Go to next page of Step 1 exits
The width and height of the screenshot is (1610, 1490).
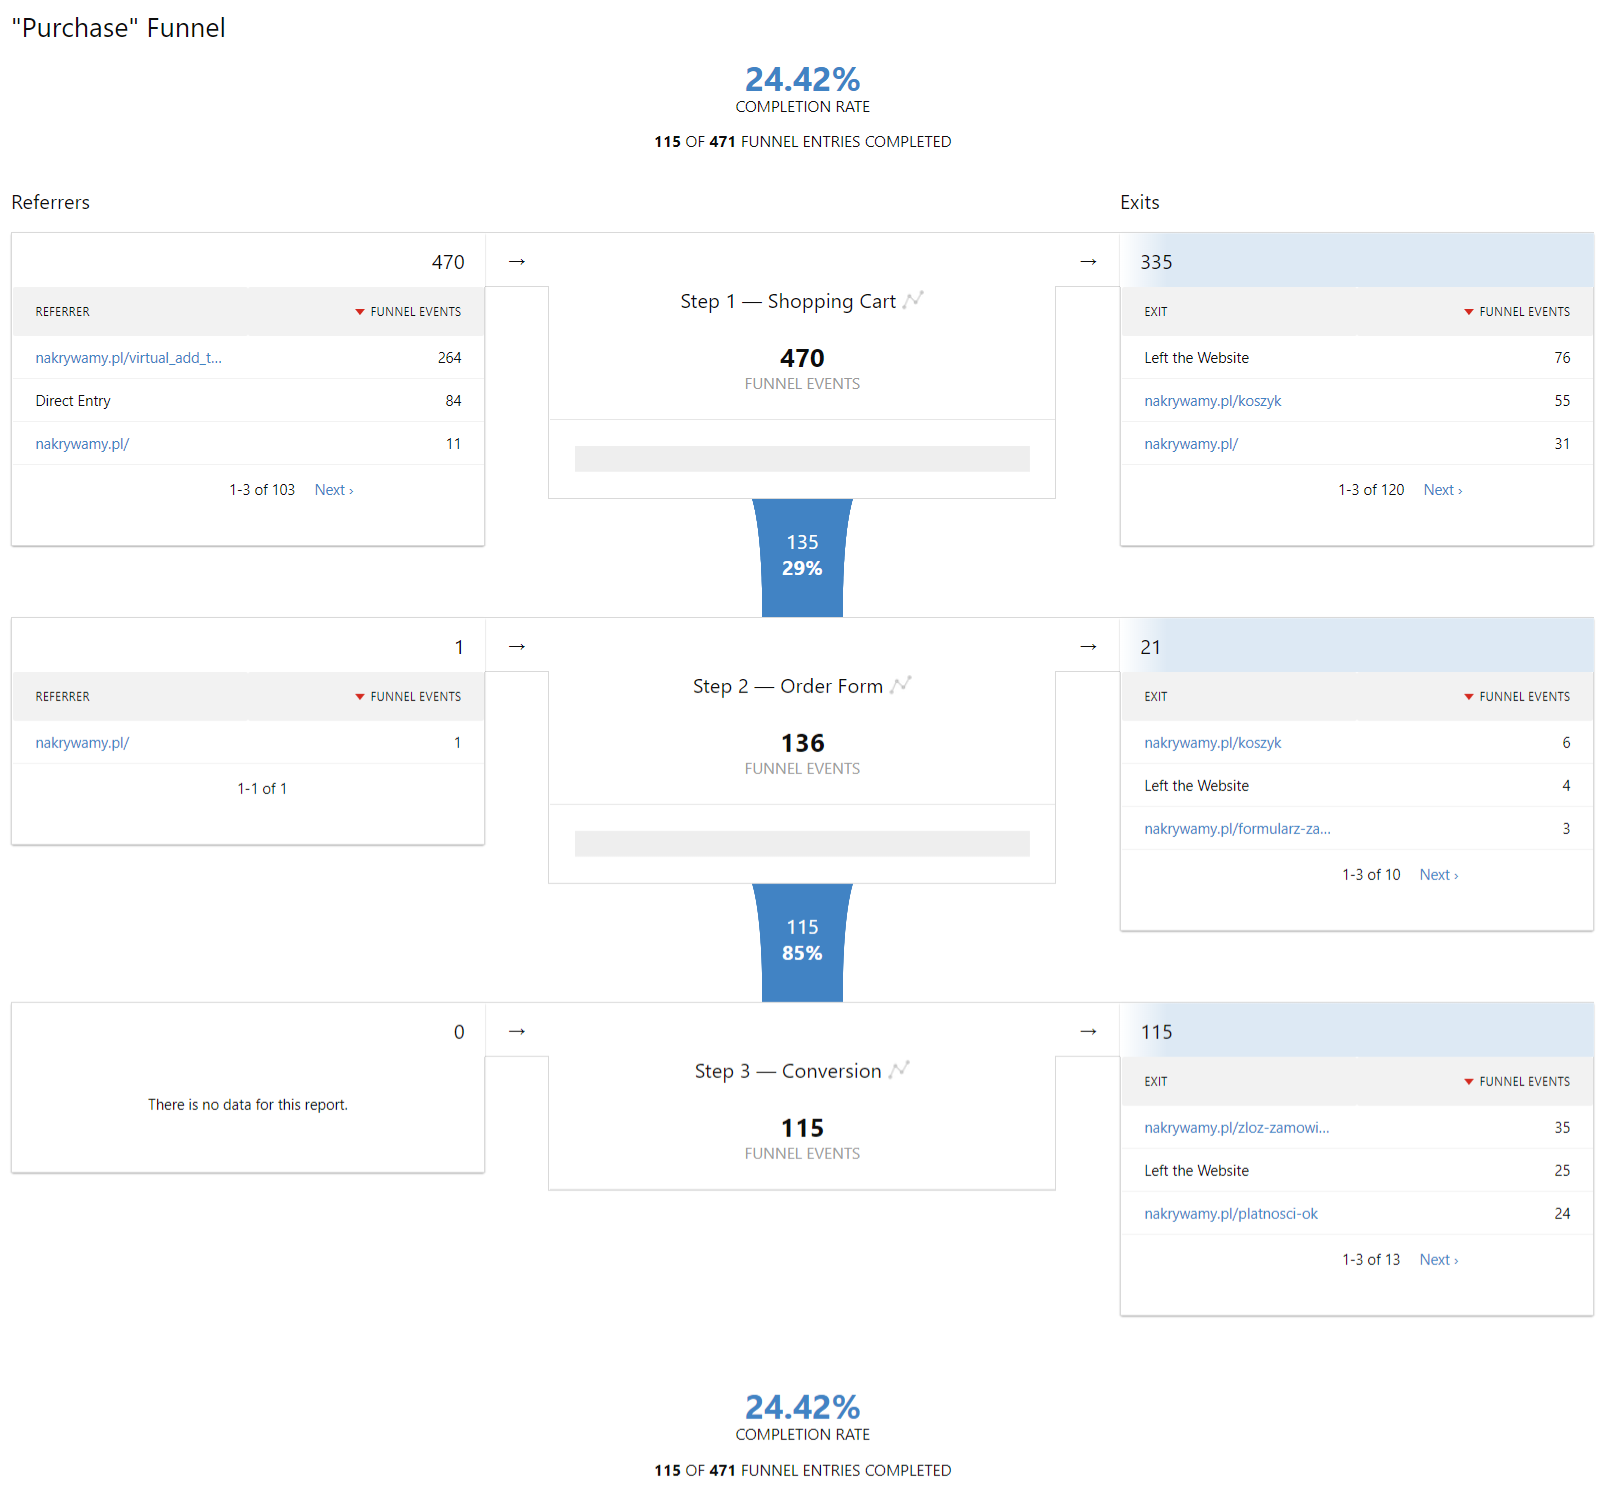tap(1442, 490)
